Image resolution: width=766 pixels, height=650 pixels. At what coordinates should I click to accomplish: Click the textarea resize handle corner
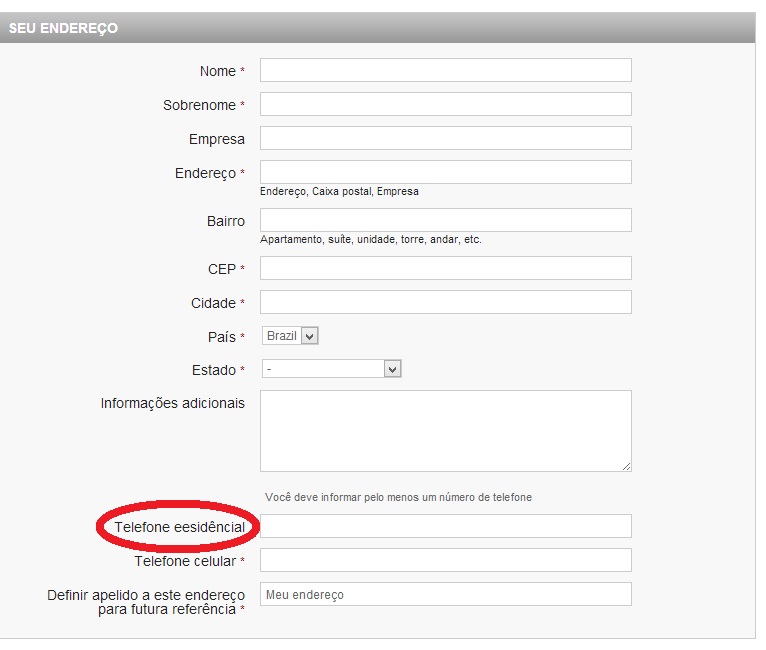pos(626,467)
